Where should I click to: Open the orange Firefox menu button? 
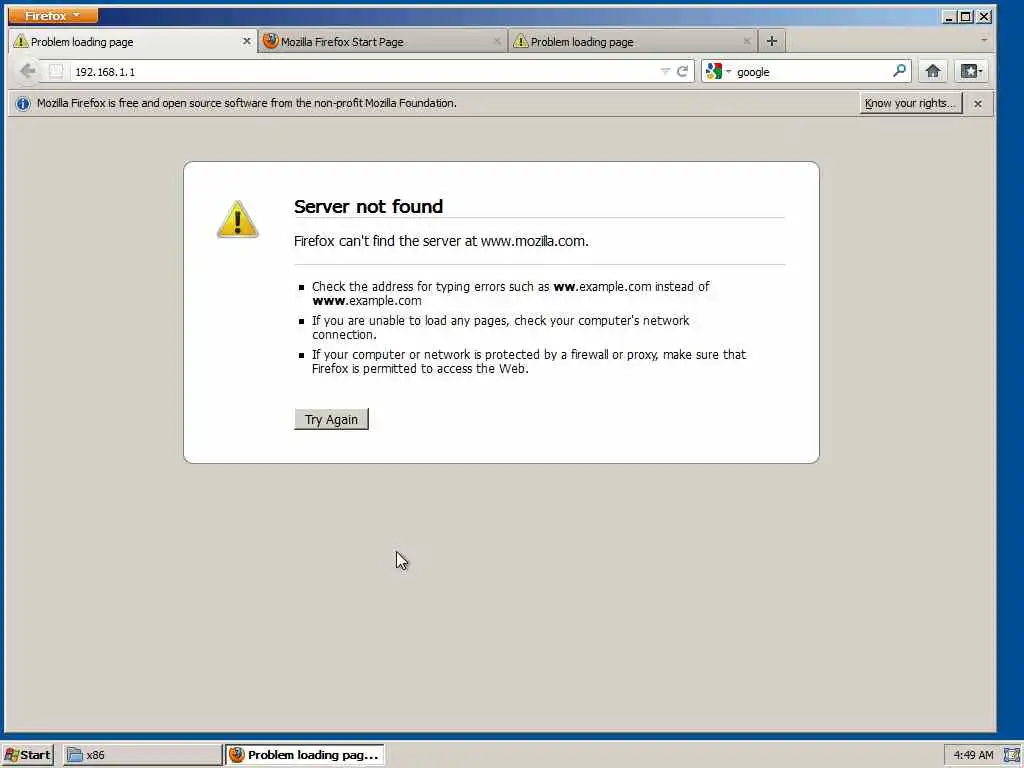pos(53,15)
